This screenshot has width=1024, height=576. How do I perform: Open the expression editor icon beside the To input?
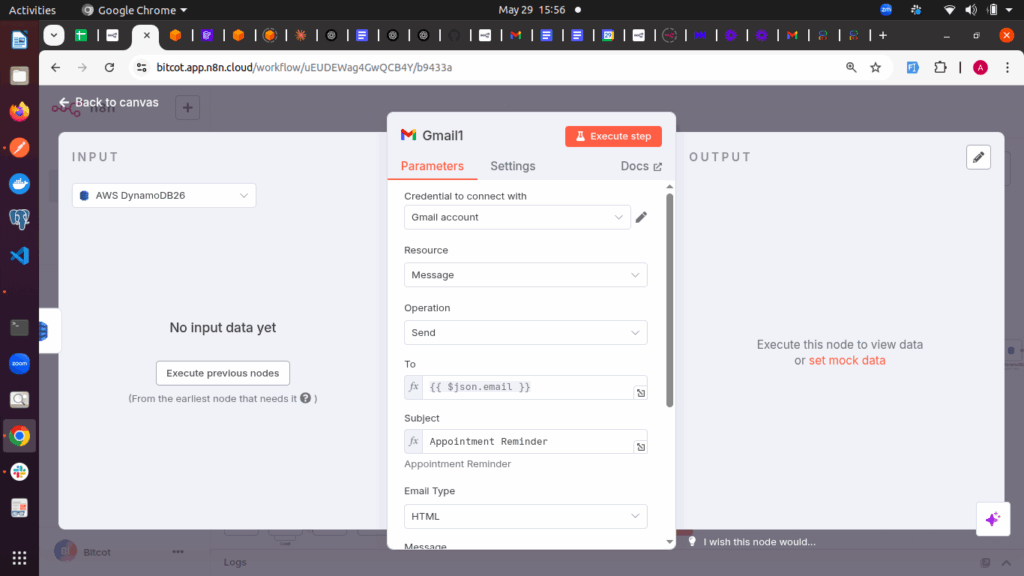point(641,392)
